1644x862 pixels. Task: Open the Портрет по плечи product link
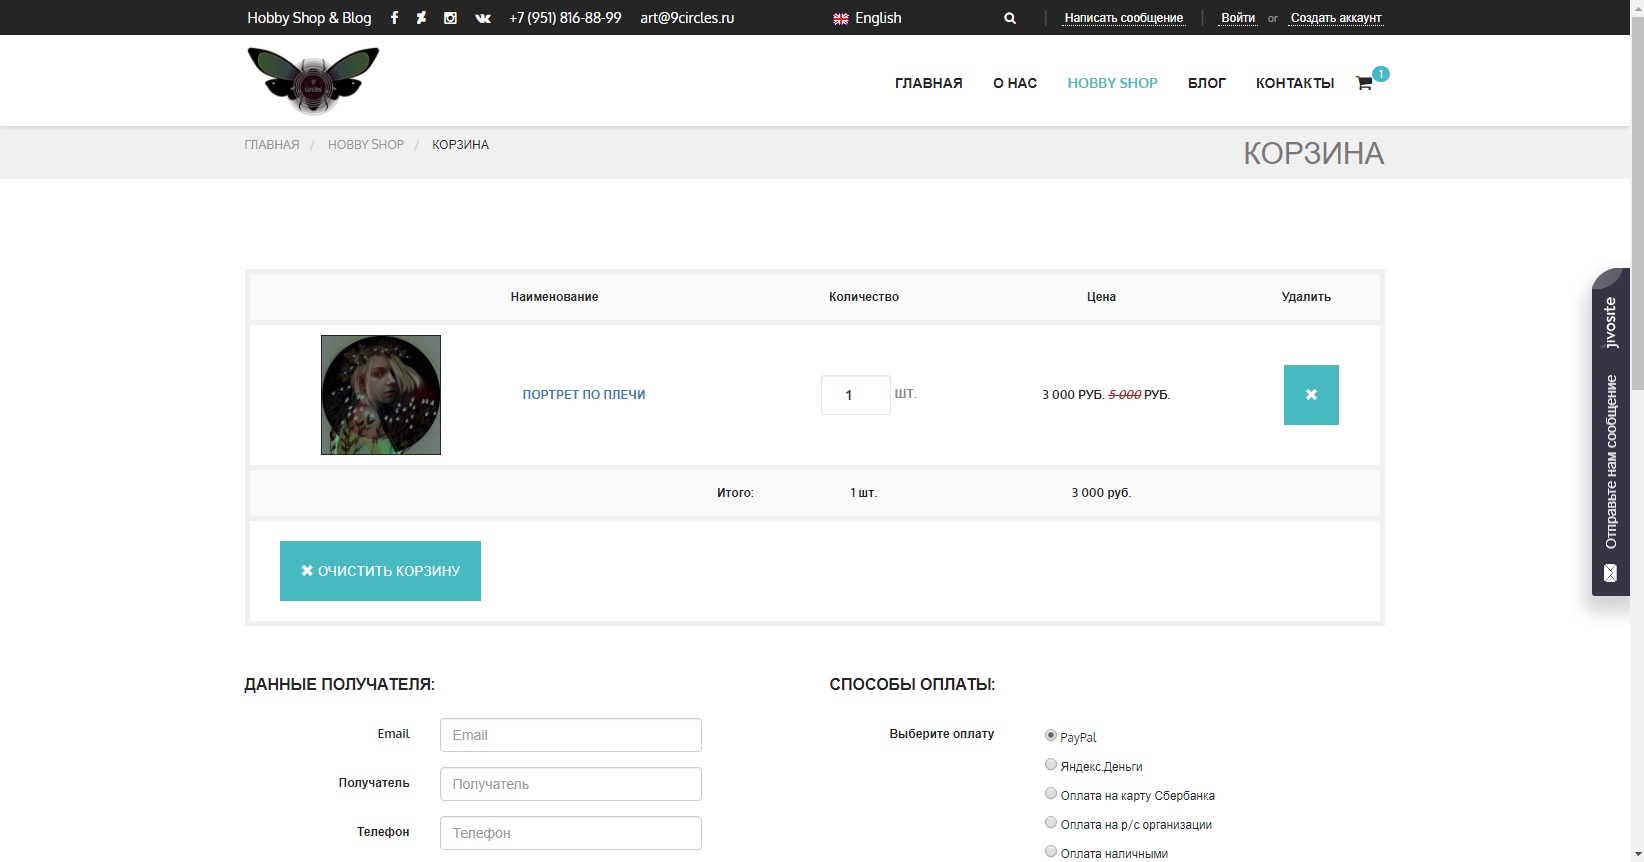click(x=584, y=395)
